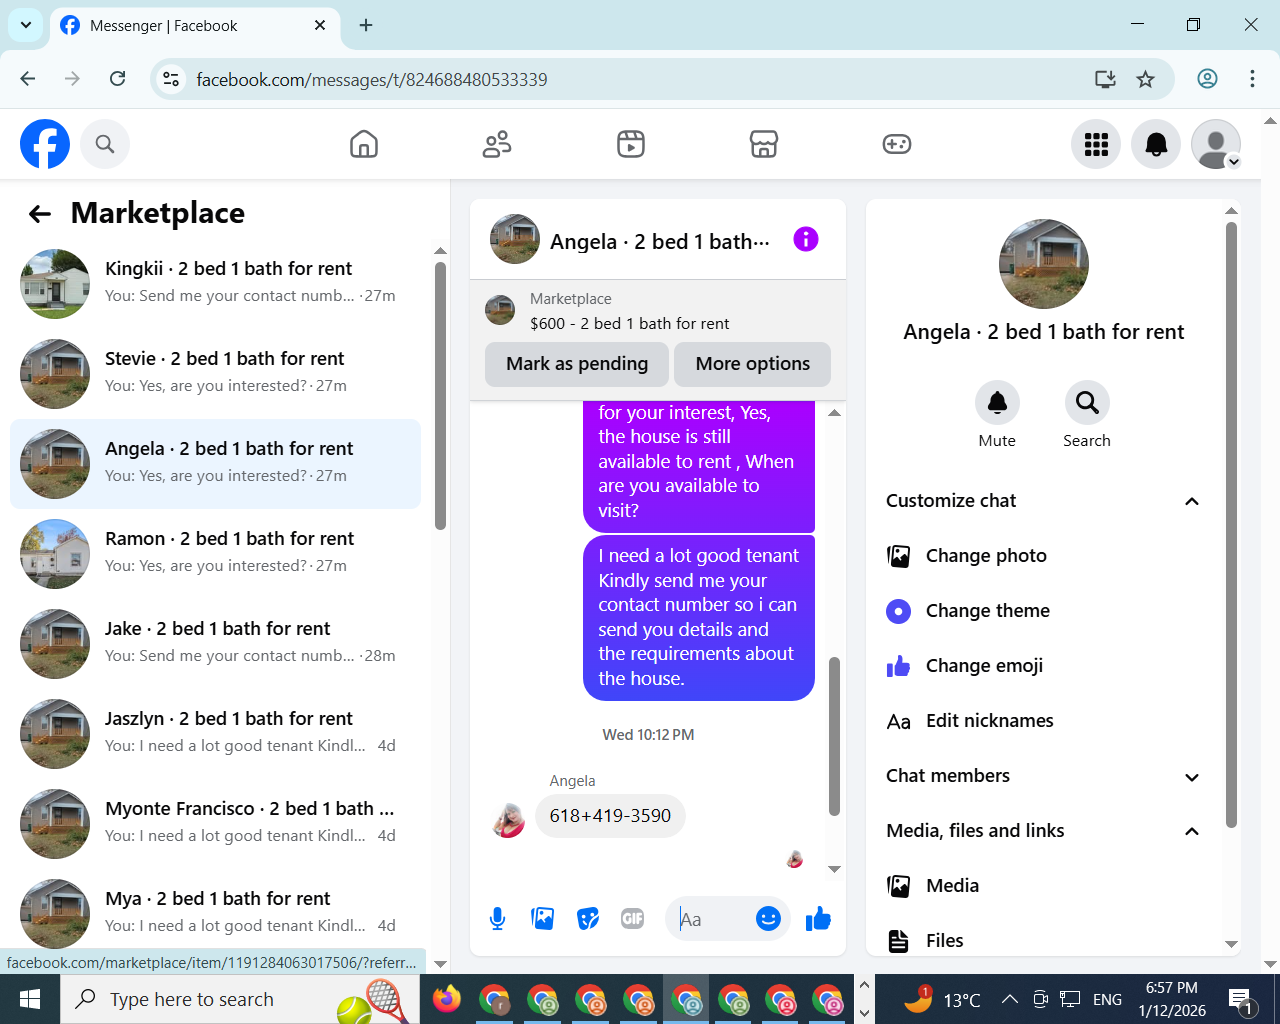Screen dimensions: 1280x1024
Task: Reload the page
Action: (117, 79)
